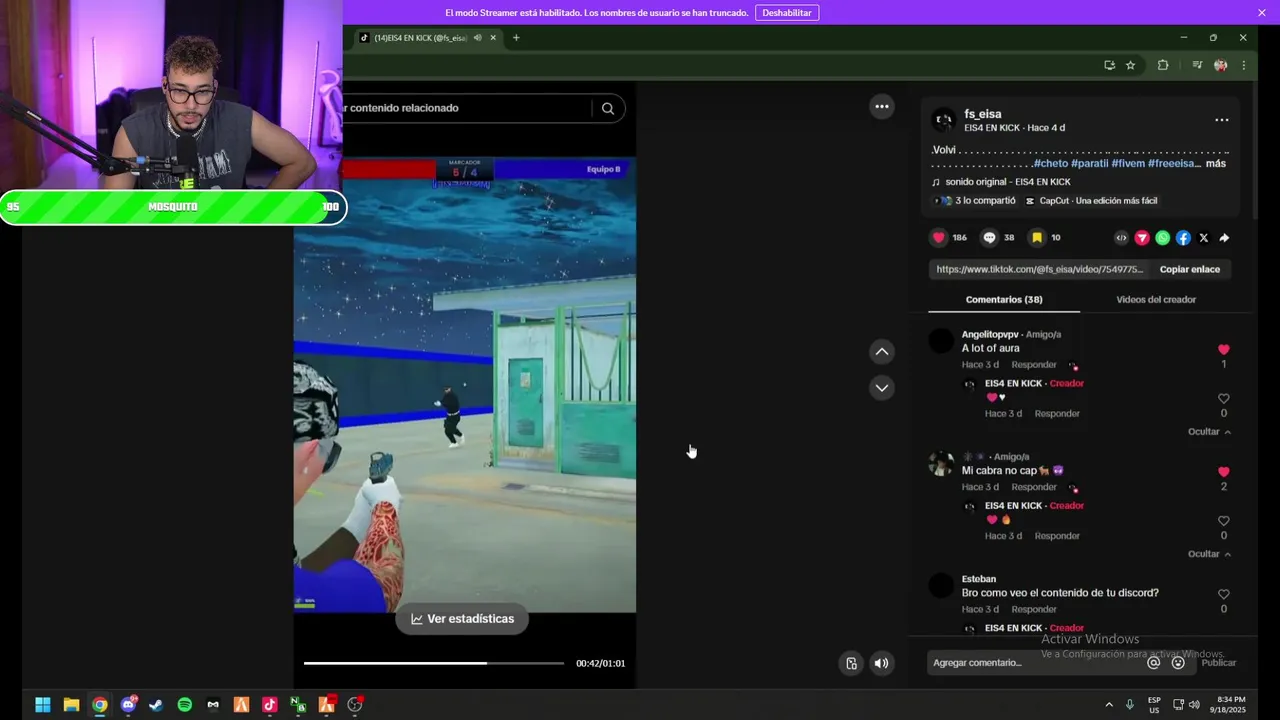Click Copiar enlace to copy the video link

point(1189,269)
